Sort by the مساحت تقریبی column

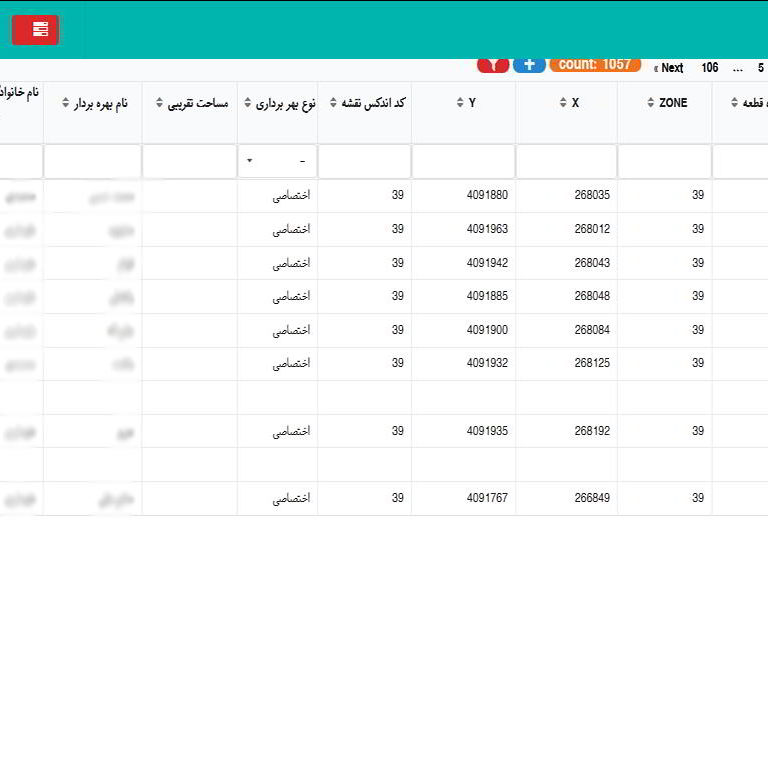[x=159, y=103]
